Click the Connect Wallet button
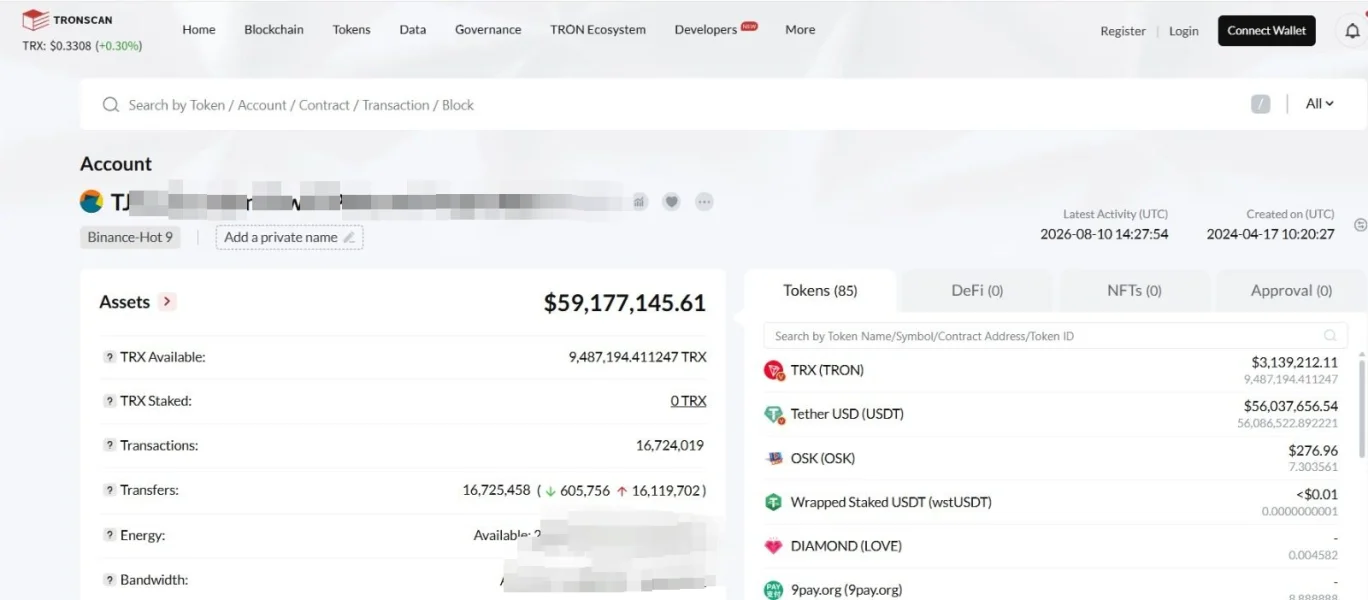Viewport: 1368px width, 600px height. point(1266,31)
